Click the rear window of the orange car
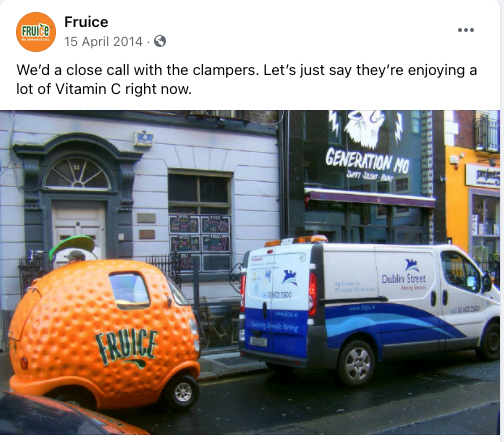Image resolution: width=504 pixels, height=442 pixels. (129, 290)
